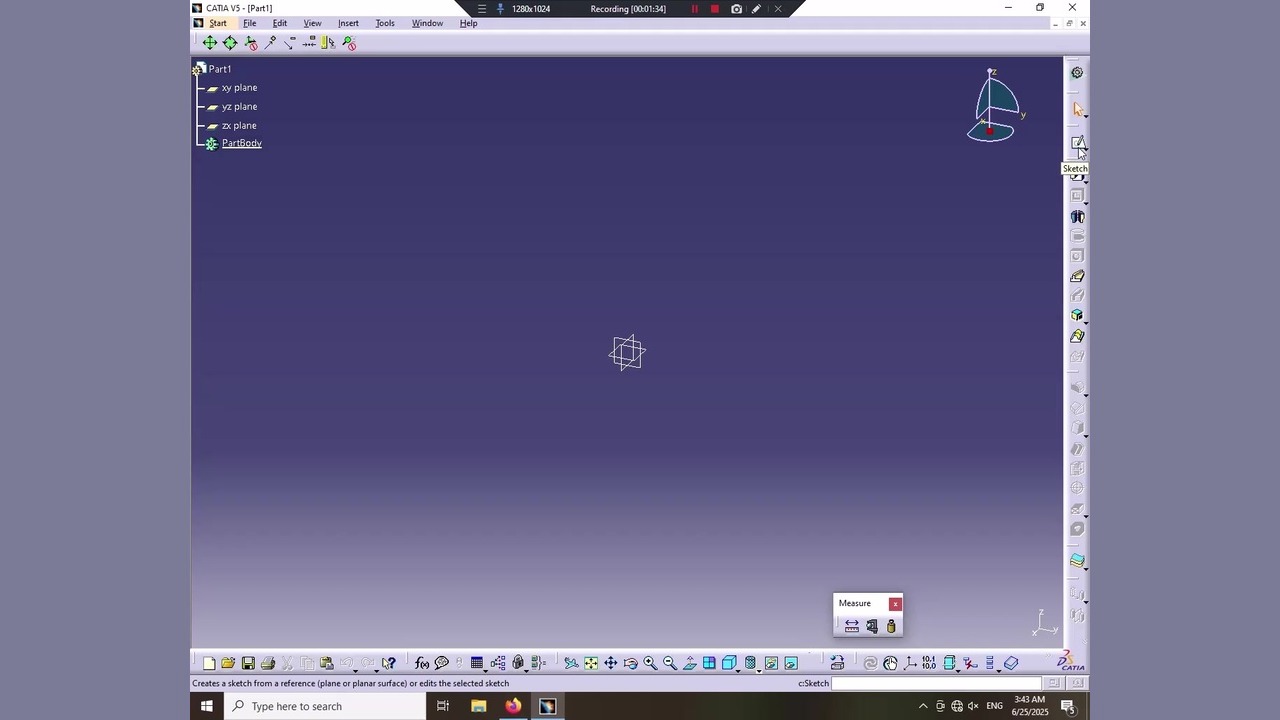
Task: Open the File menu
Action: [250, 23]
